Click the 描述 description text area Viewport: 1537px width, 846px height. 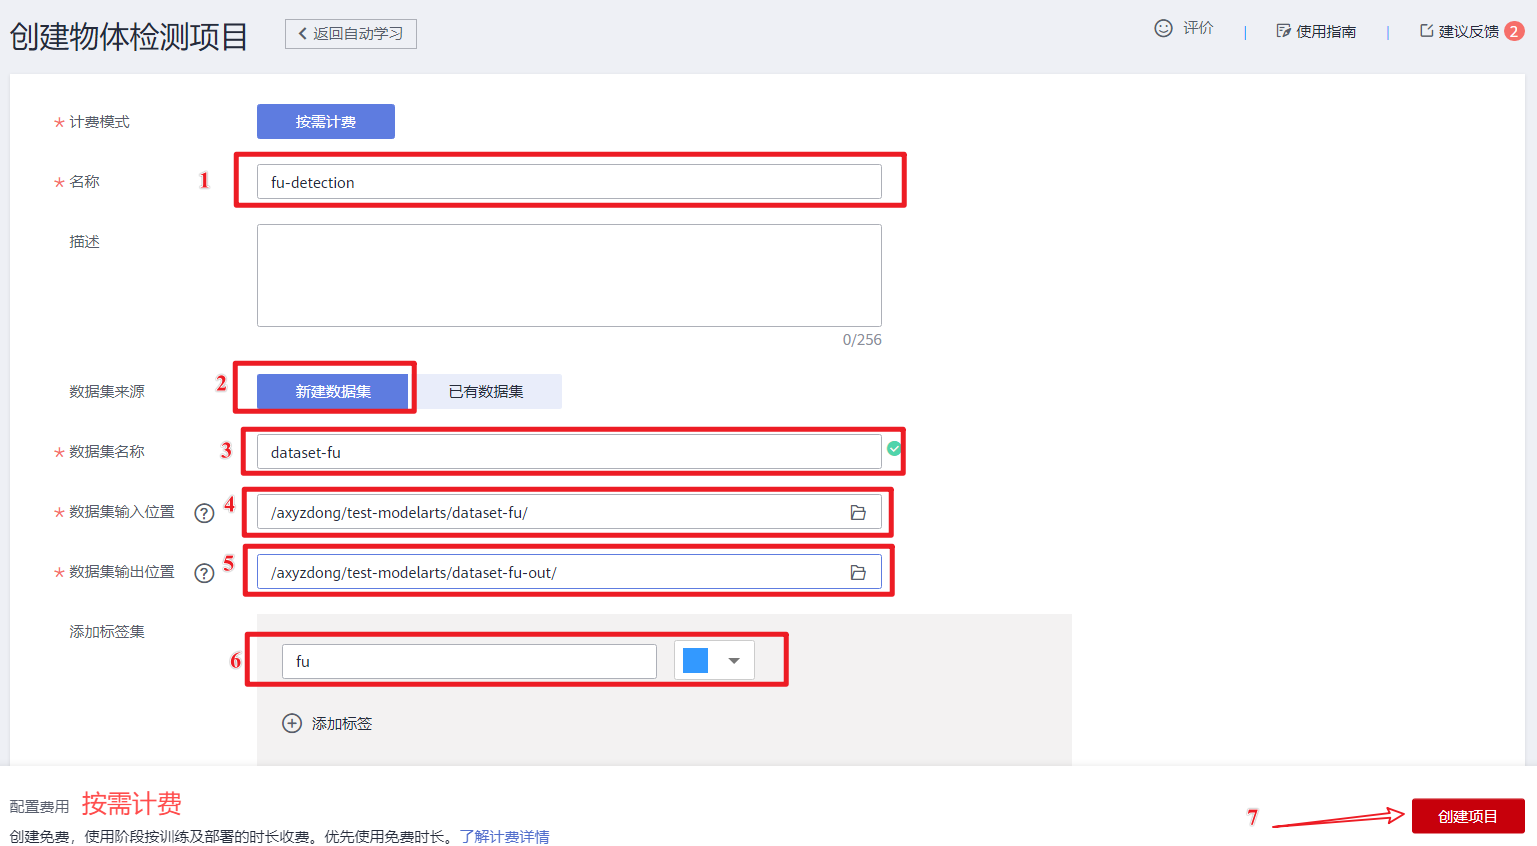point(568,275)
